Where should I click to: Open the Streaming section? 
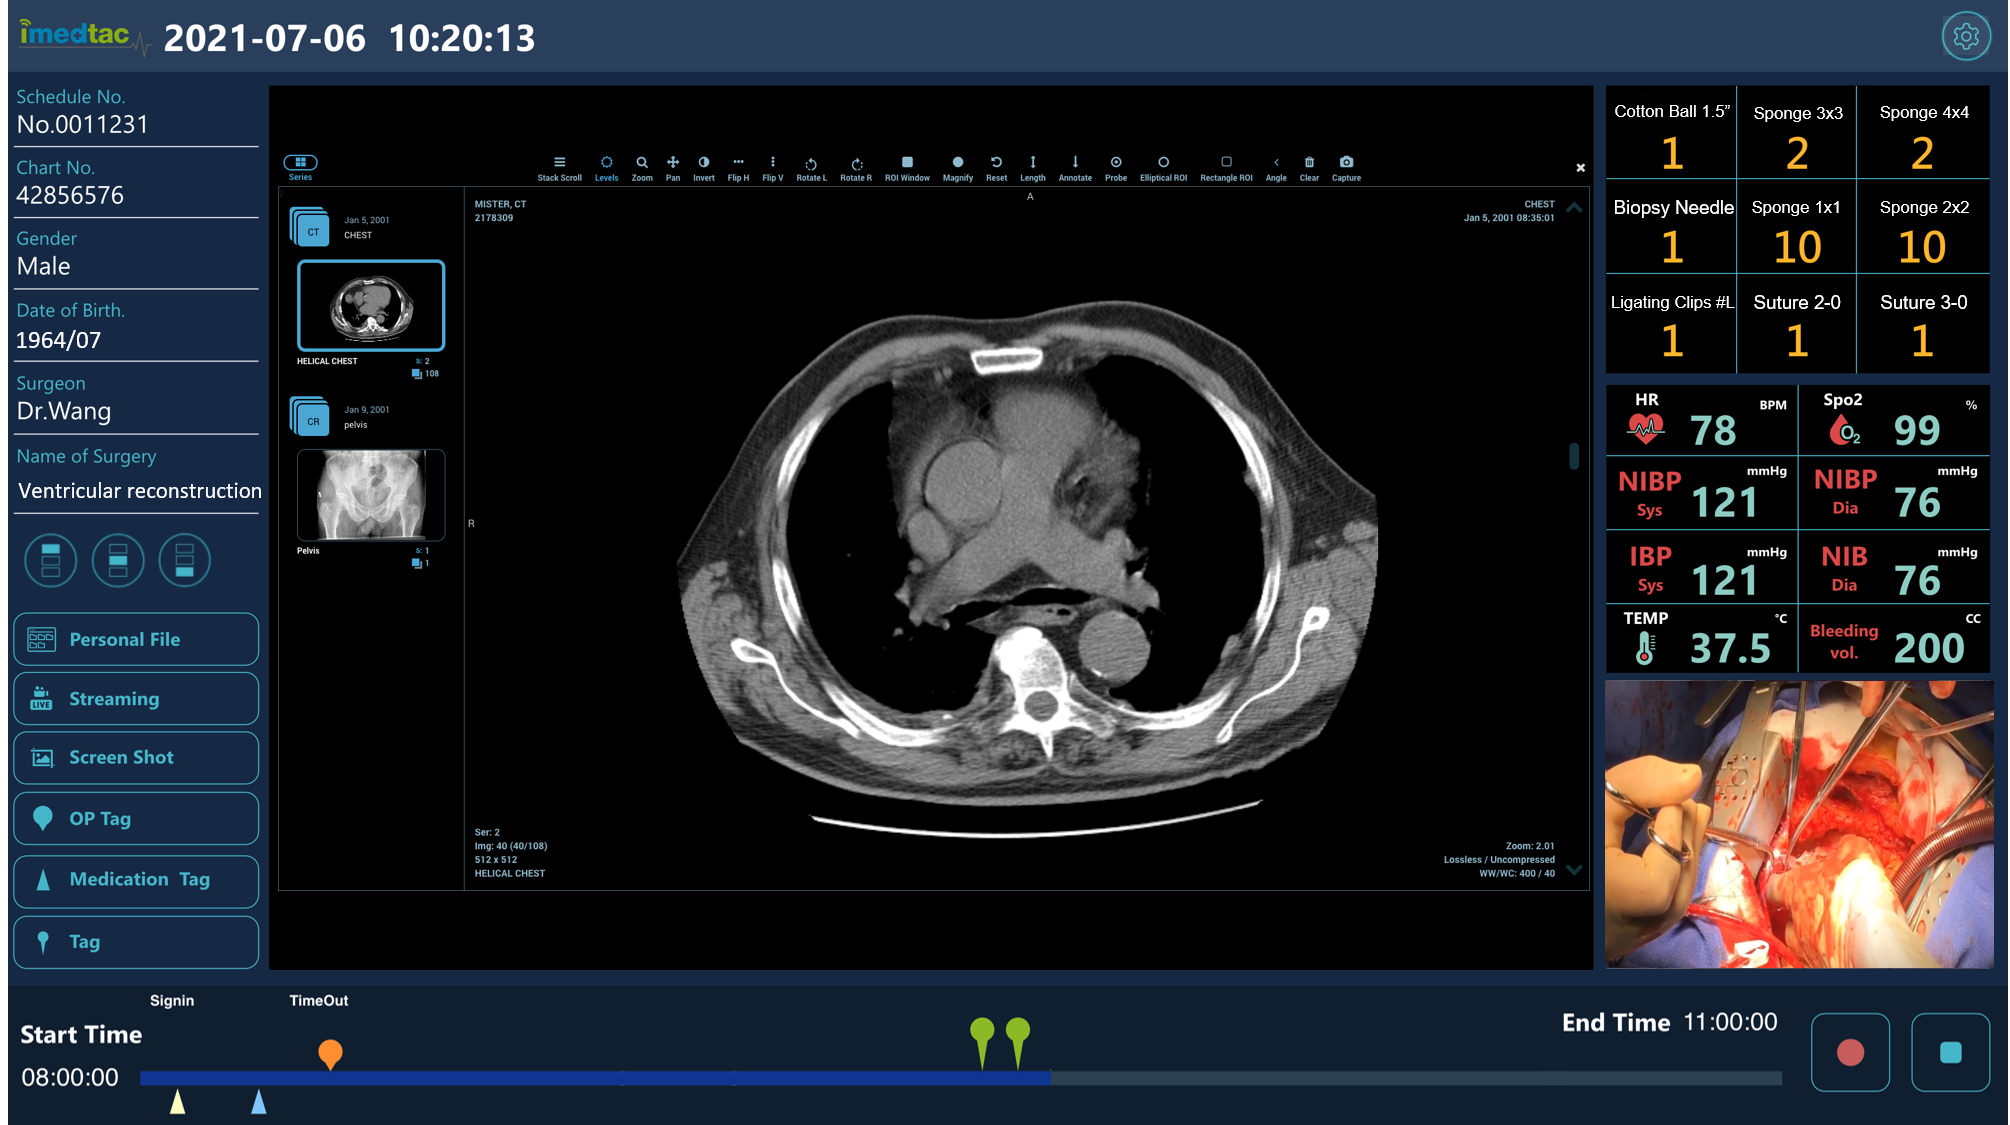click(x=136, y=699)
